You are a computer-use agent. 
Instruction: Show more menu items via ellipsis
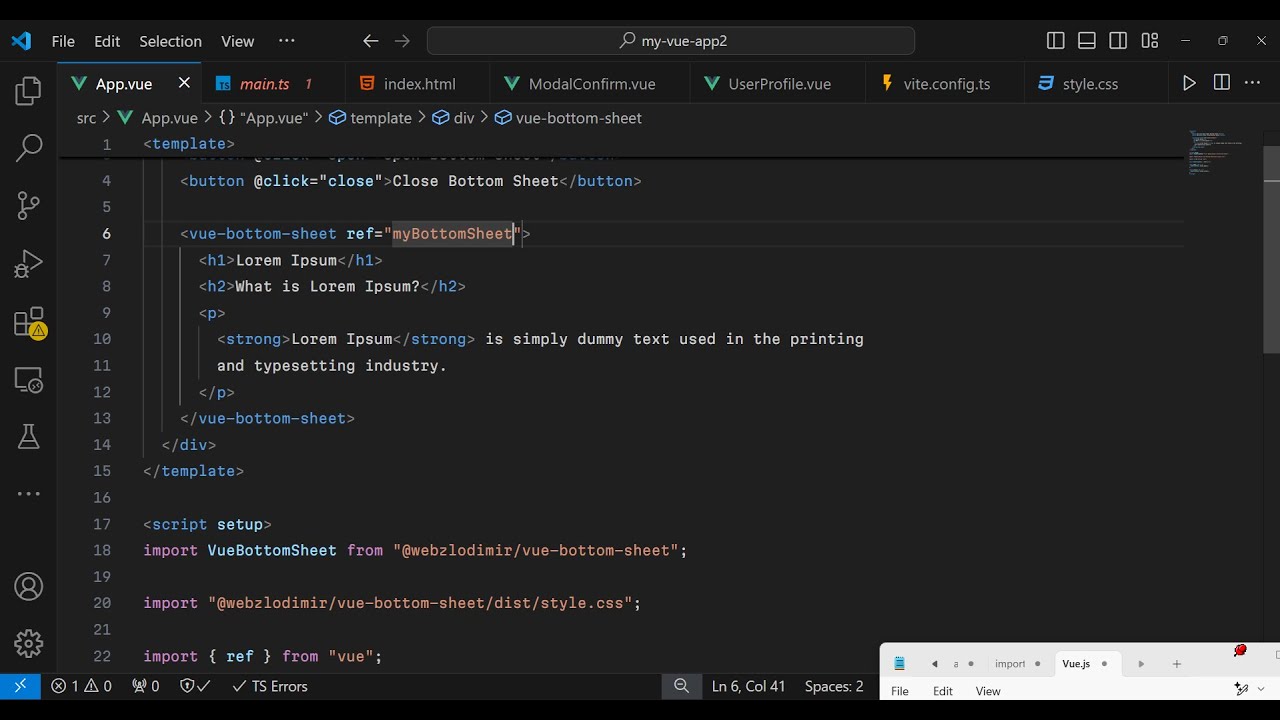point(287,41)
